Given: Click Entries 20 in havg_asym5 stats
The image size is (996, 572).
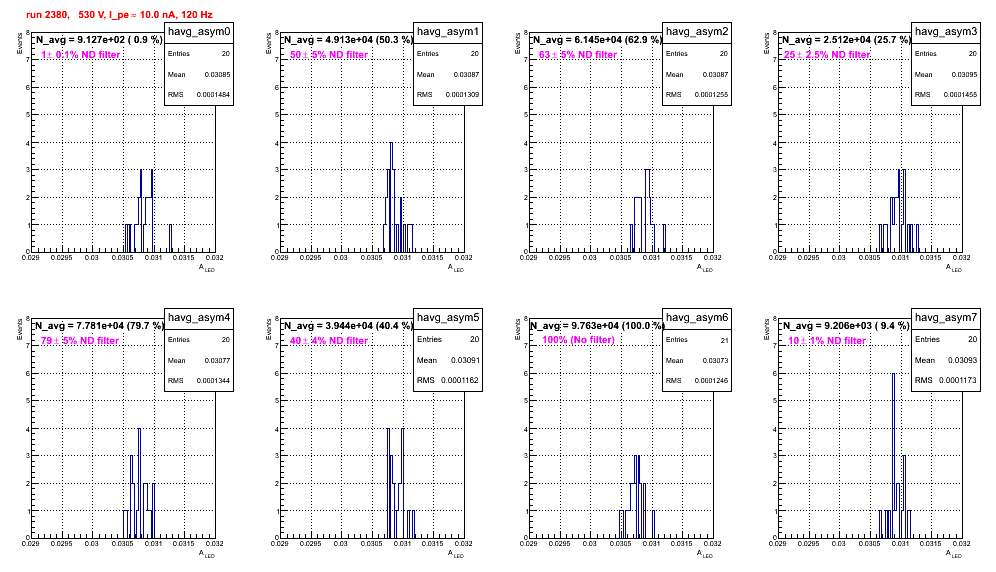Looking at the screenshot, I should tap(448, 339).
